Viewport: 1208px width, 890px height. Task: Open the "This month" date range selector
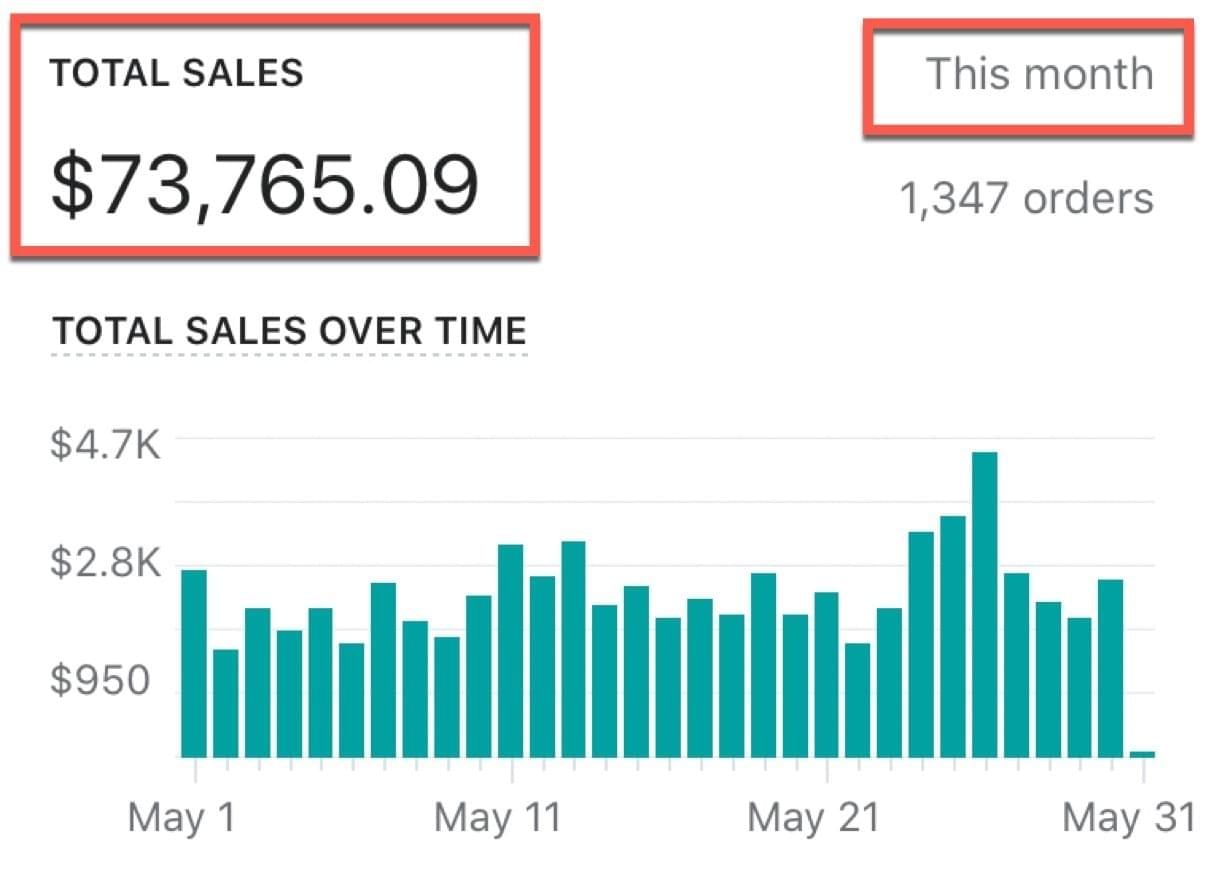coord(1039,75)
